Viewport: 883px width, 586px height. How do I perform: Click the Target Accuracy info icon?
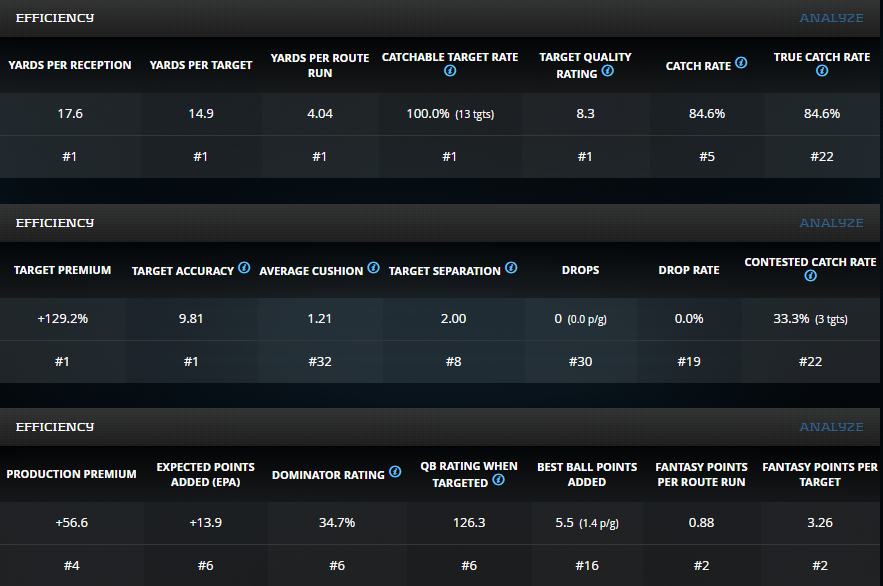[x=244, y=268]
